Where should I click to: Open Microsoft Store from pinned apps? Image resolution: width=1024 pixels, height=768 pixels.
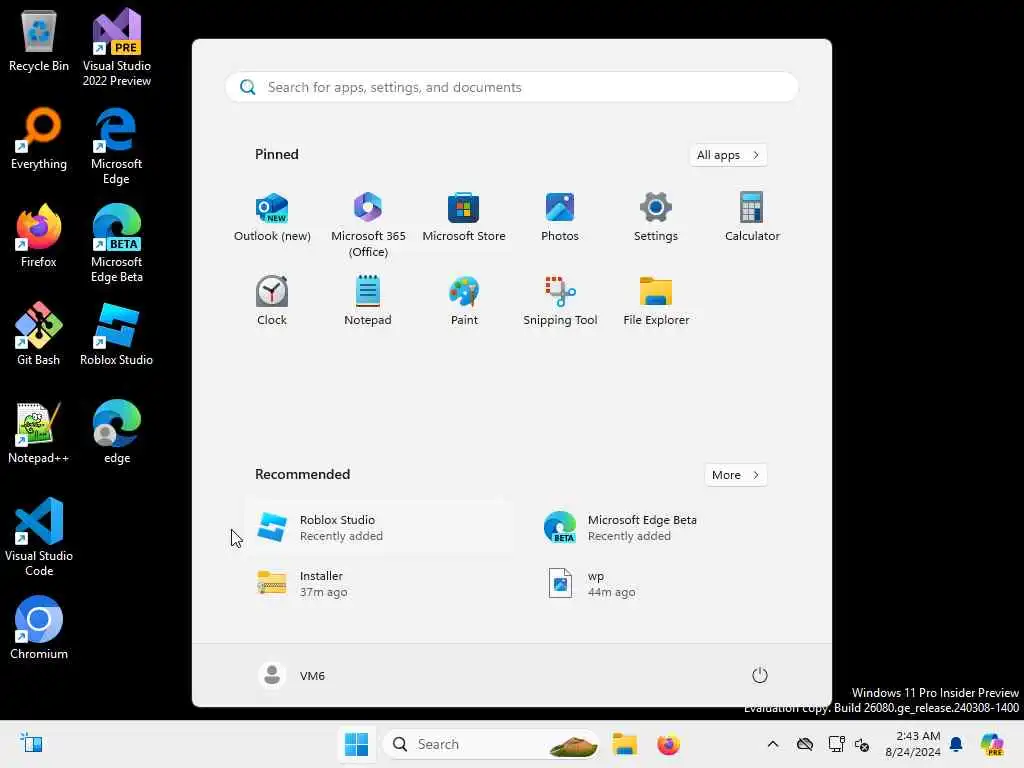click(464, 217)
